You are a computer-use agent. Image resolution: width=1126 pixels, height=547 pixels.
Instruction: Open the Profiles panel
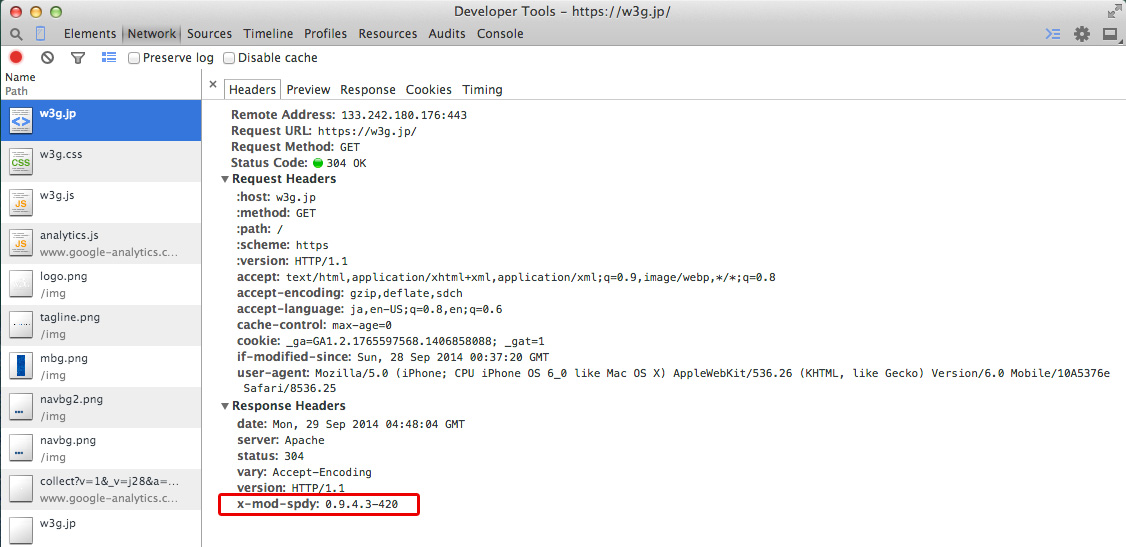pyautogui.click(x=325, y=34)
